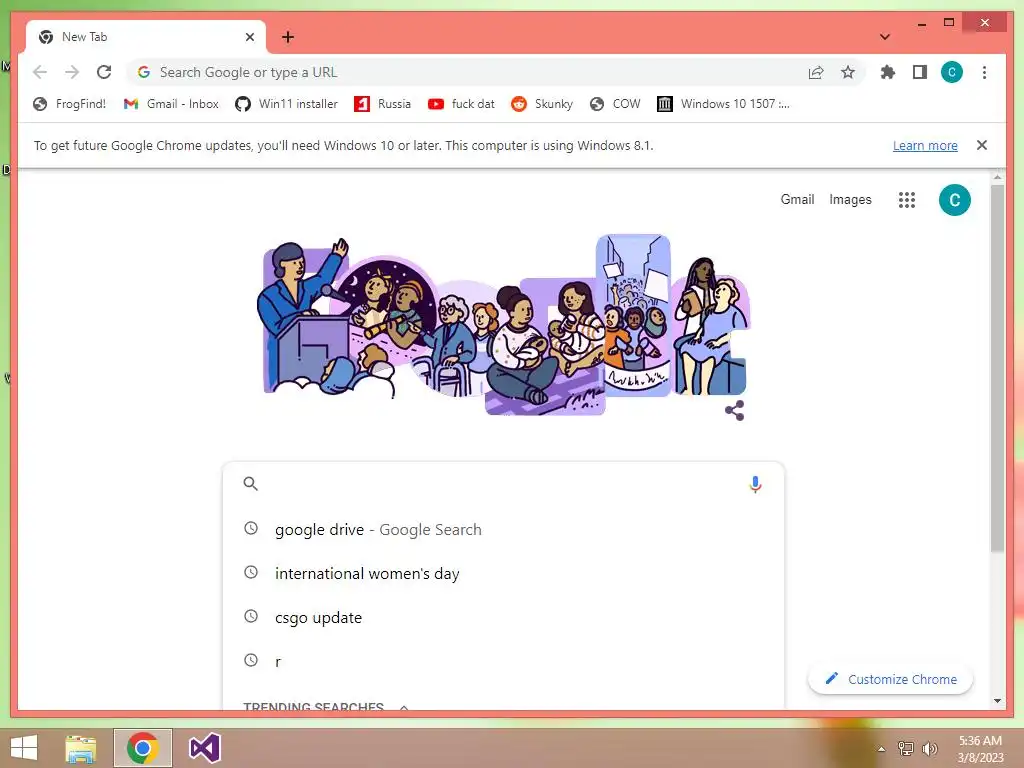Viewport: 1024px width, 768px height.
Task: Click the magnifier icon in the search box
Action: point(251,483)
